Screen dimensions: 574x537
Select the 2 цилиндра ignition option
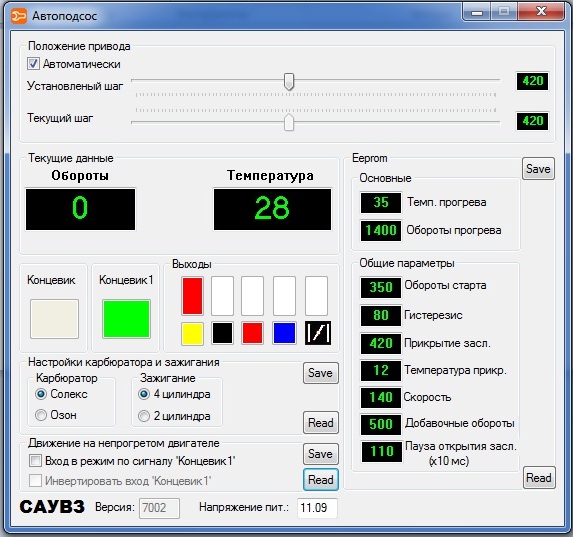tap(144, 416)
